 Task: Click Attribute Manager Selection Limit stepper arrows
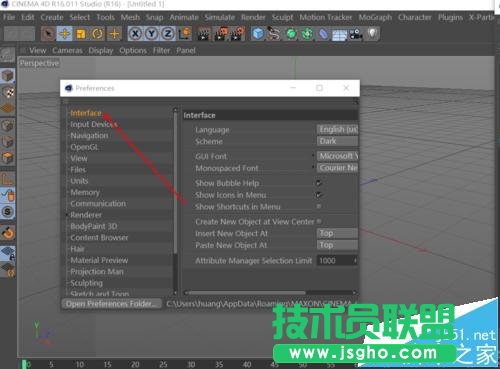click(355, 260)
